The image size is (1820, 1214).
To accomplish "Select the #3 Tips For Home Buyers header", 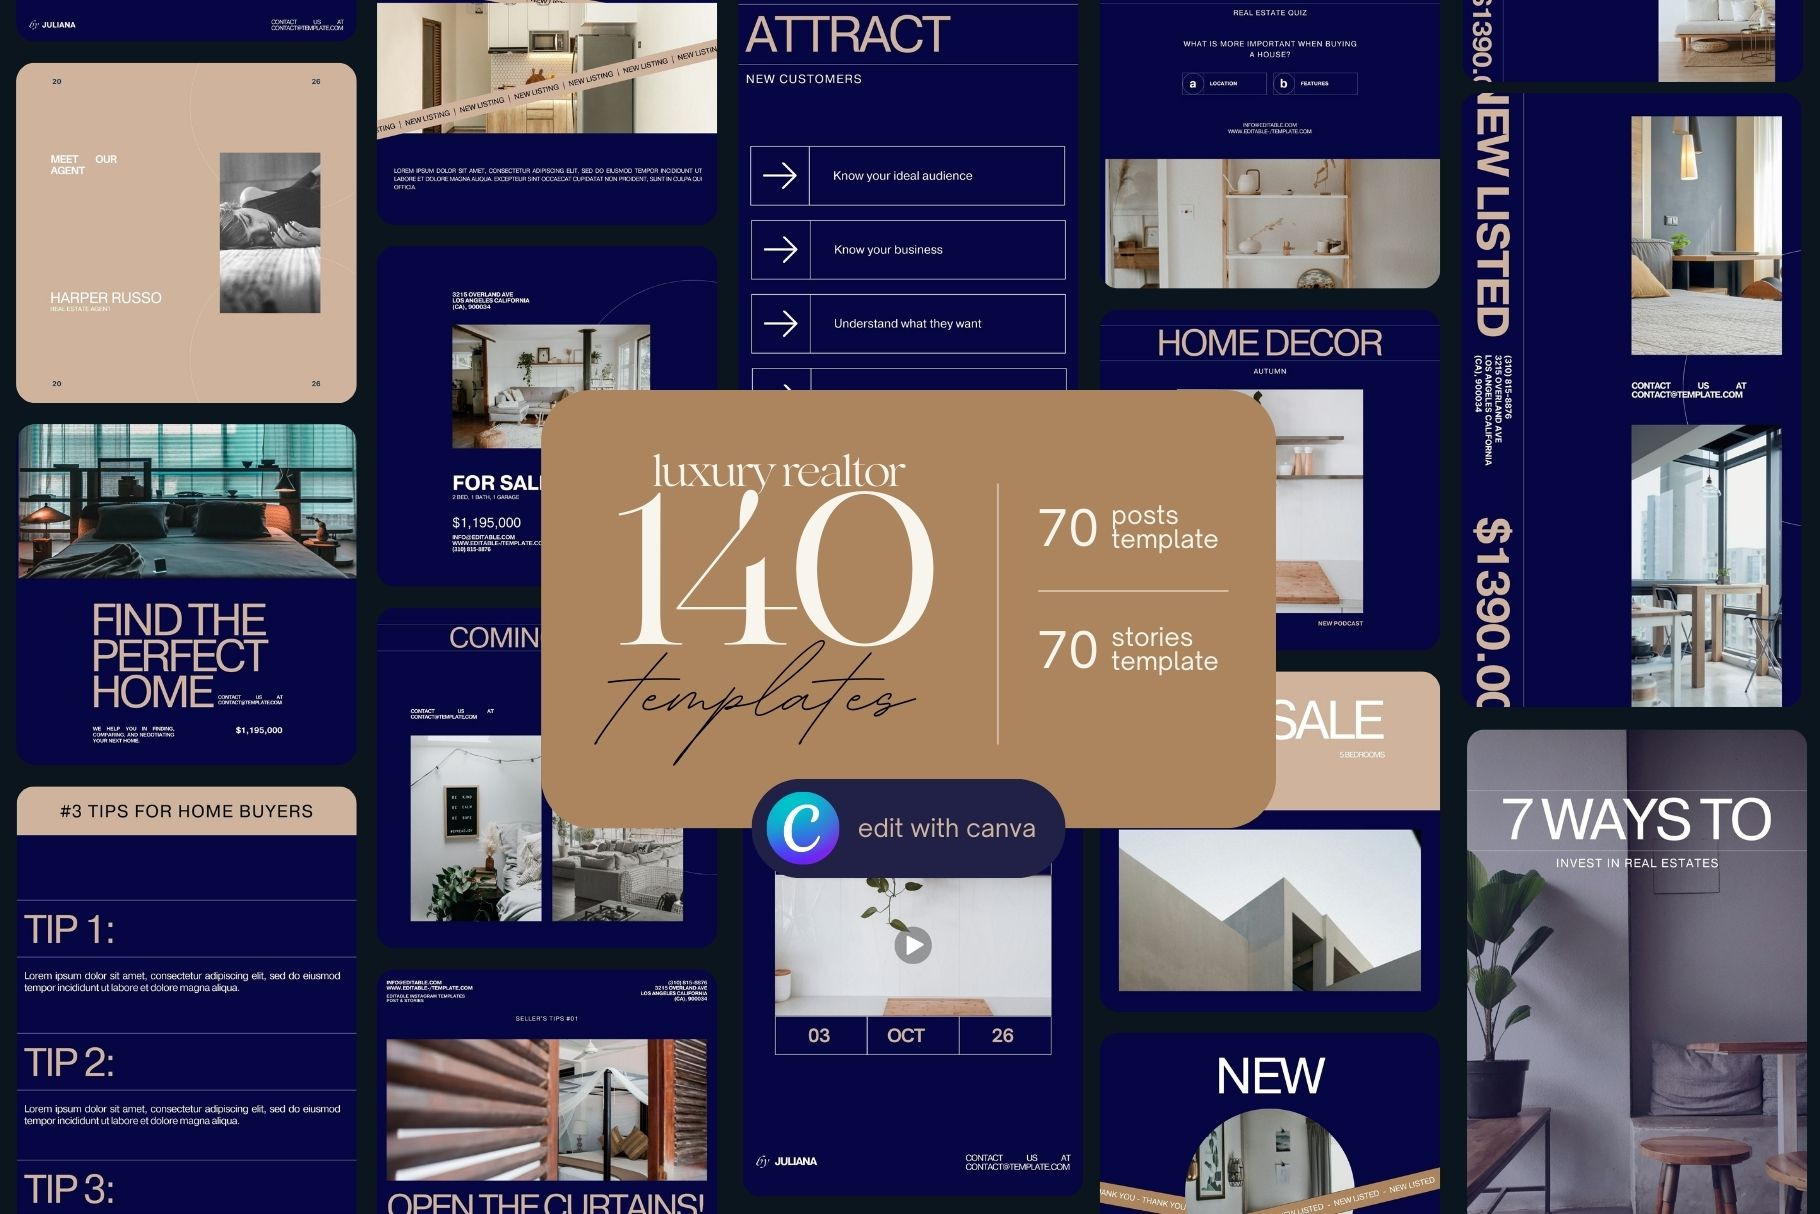I will [186, 811].
